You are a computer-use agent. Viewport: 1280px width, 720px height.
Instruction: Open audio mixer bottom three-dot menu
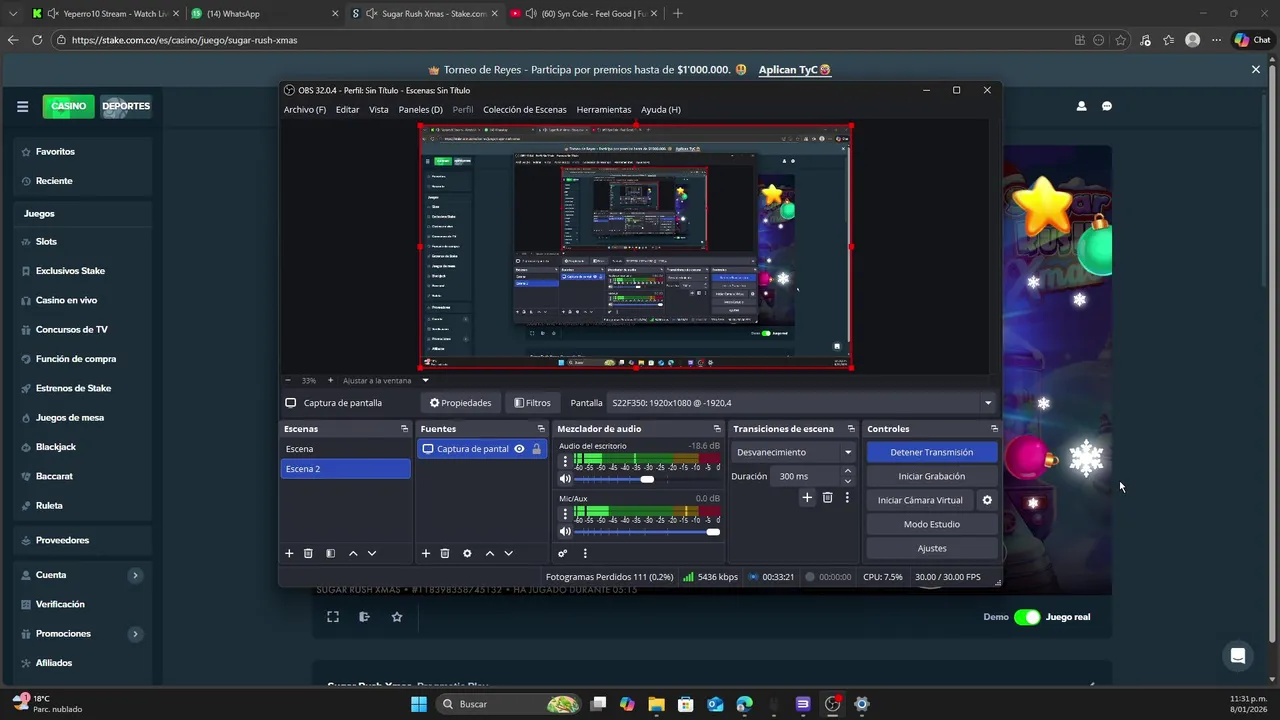(x=585, y=553)
